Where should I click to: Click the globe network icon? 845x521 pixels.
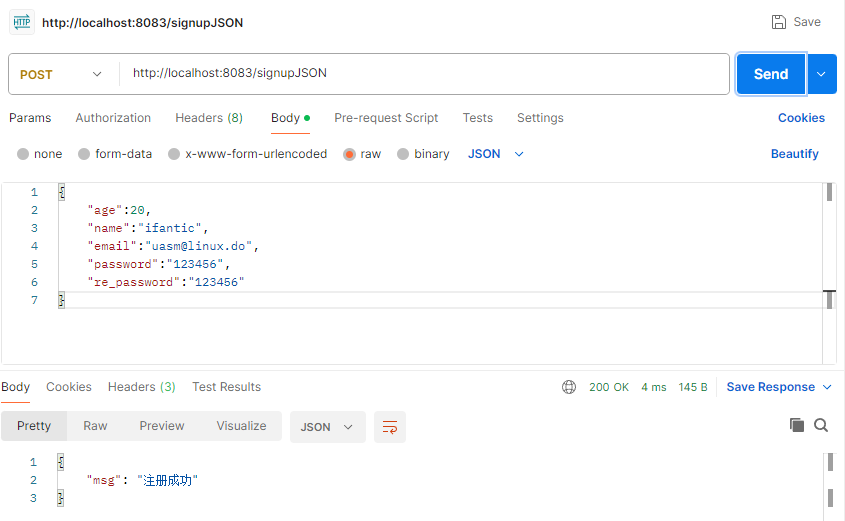(x=569, y=387)
